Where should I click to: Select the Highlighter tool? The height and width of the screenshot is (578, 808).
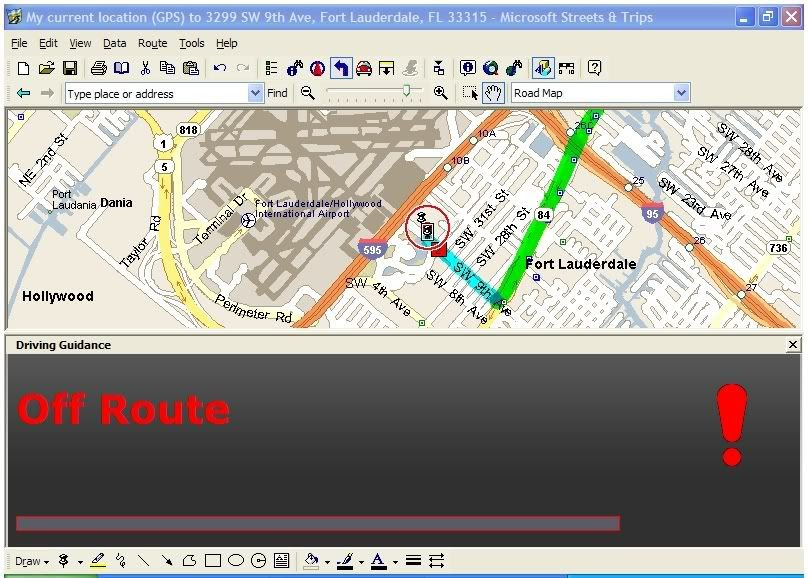pos(98,560)
